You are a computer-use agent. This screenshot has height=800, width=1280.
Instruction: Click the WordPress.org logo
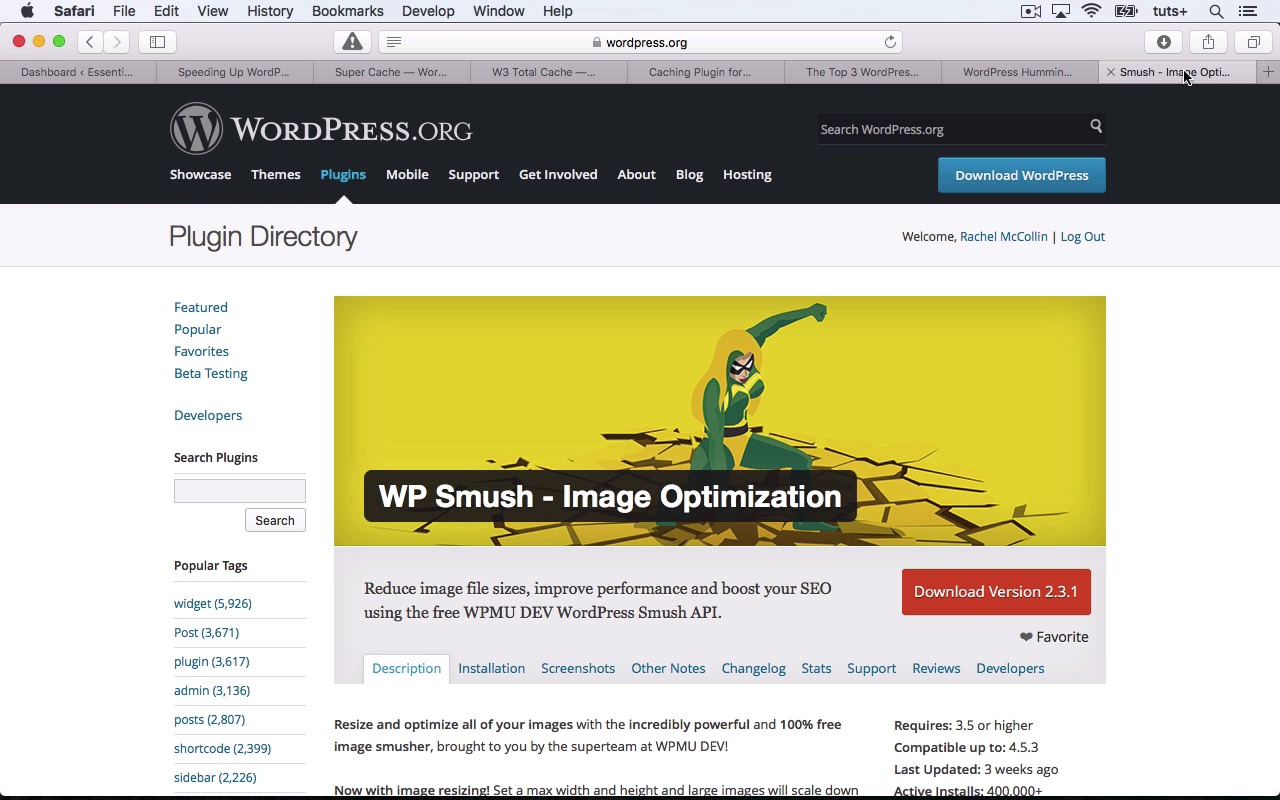pos(321,129)
